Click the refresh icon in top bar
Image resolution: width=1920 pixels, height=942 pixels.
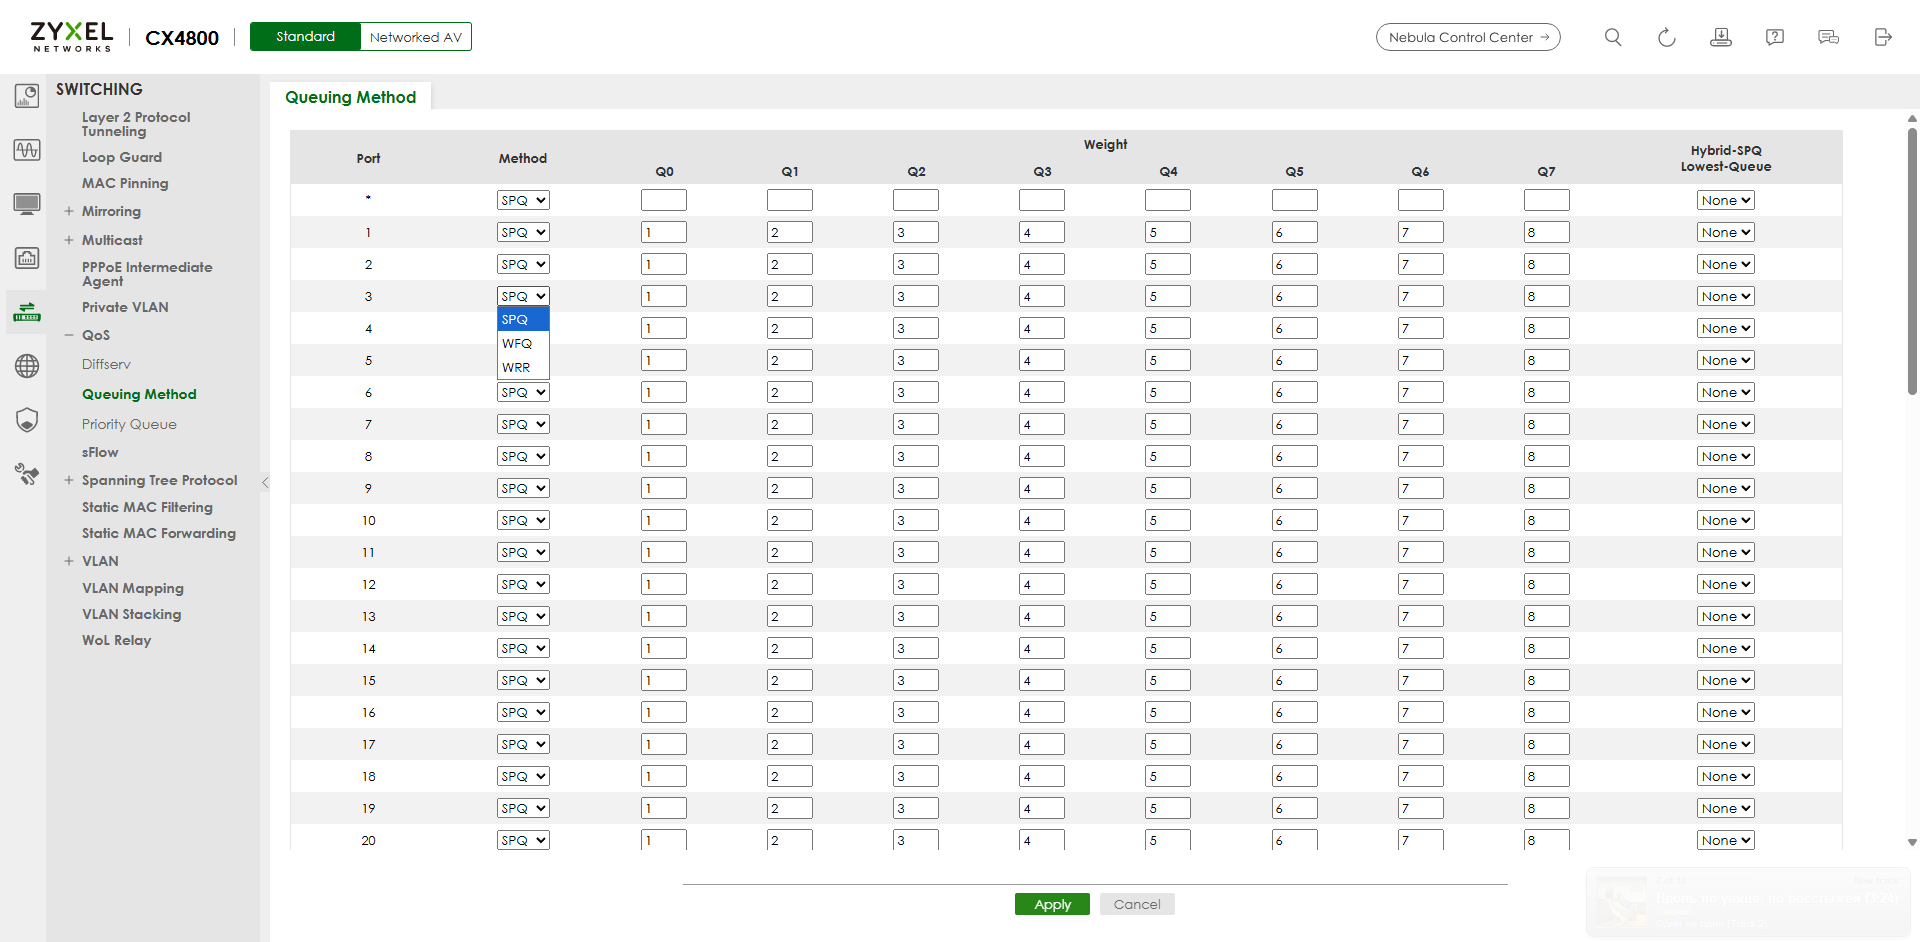coord(1666,37)
